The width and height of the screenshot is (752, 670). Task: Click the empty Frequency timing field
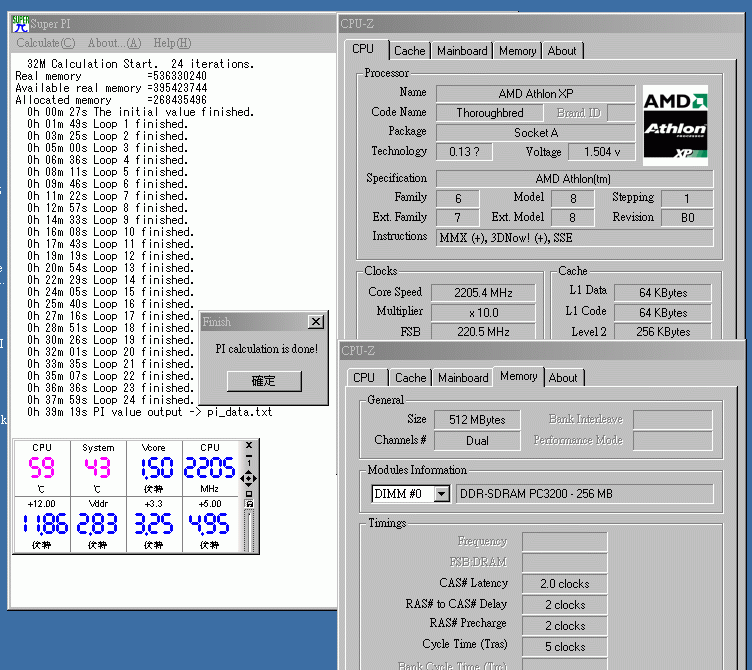pyautogui.click(x=564, y=541)
